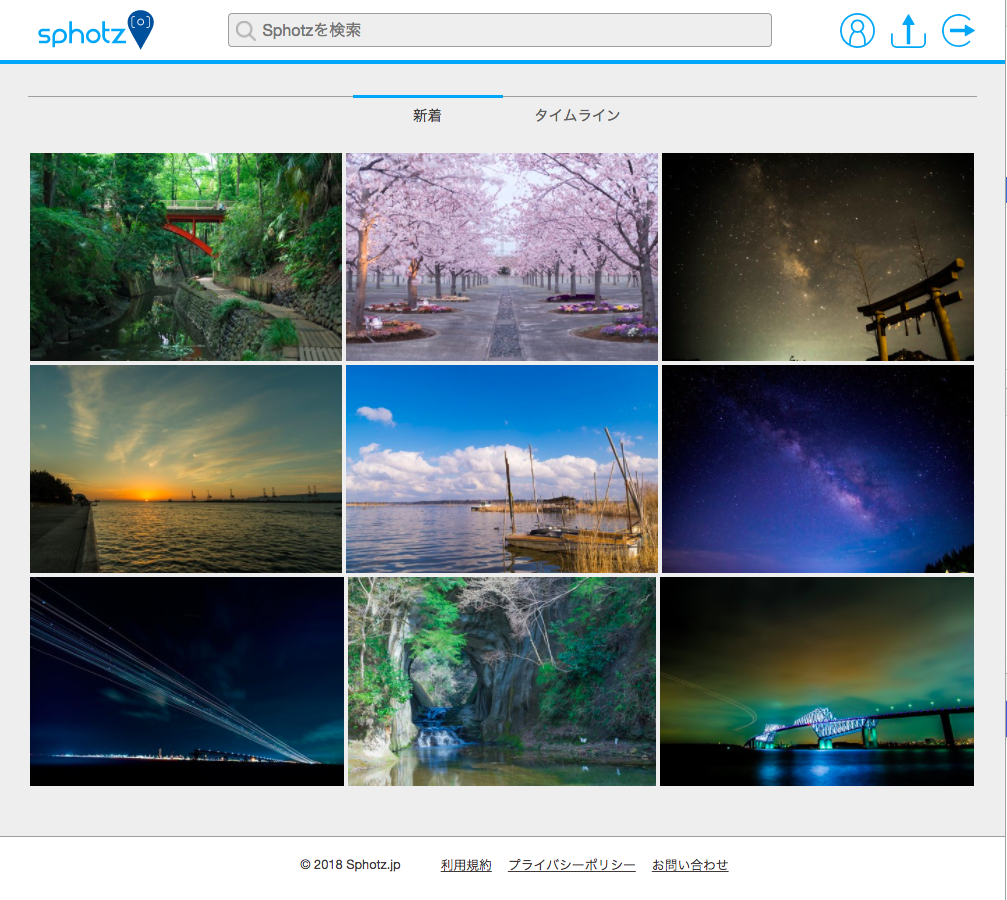Click the Sphotzを検索 search field
Screen dimensions: 1007x900
[500, 30]
